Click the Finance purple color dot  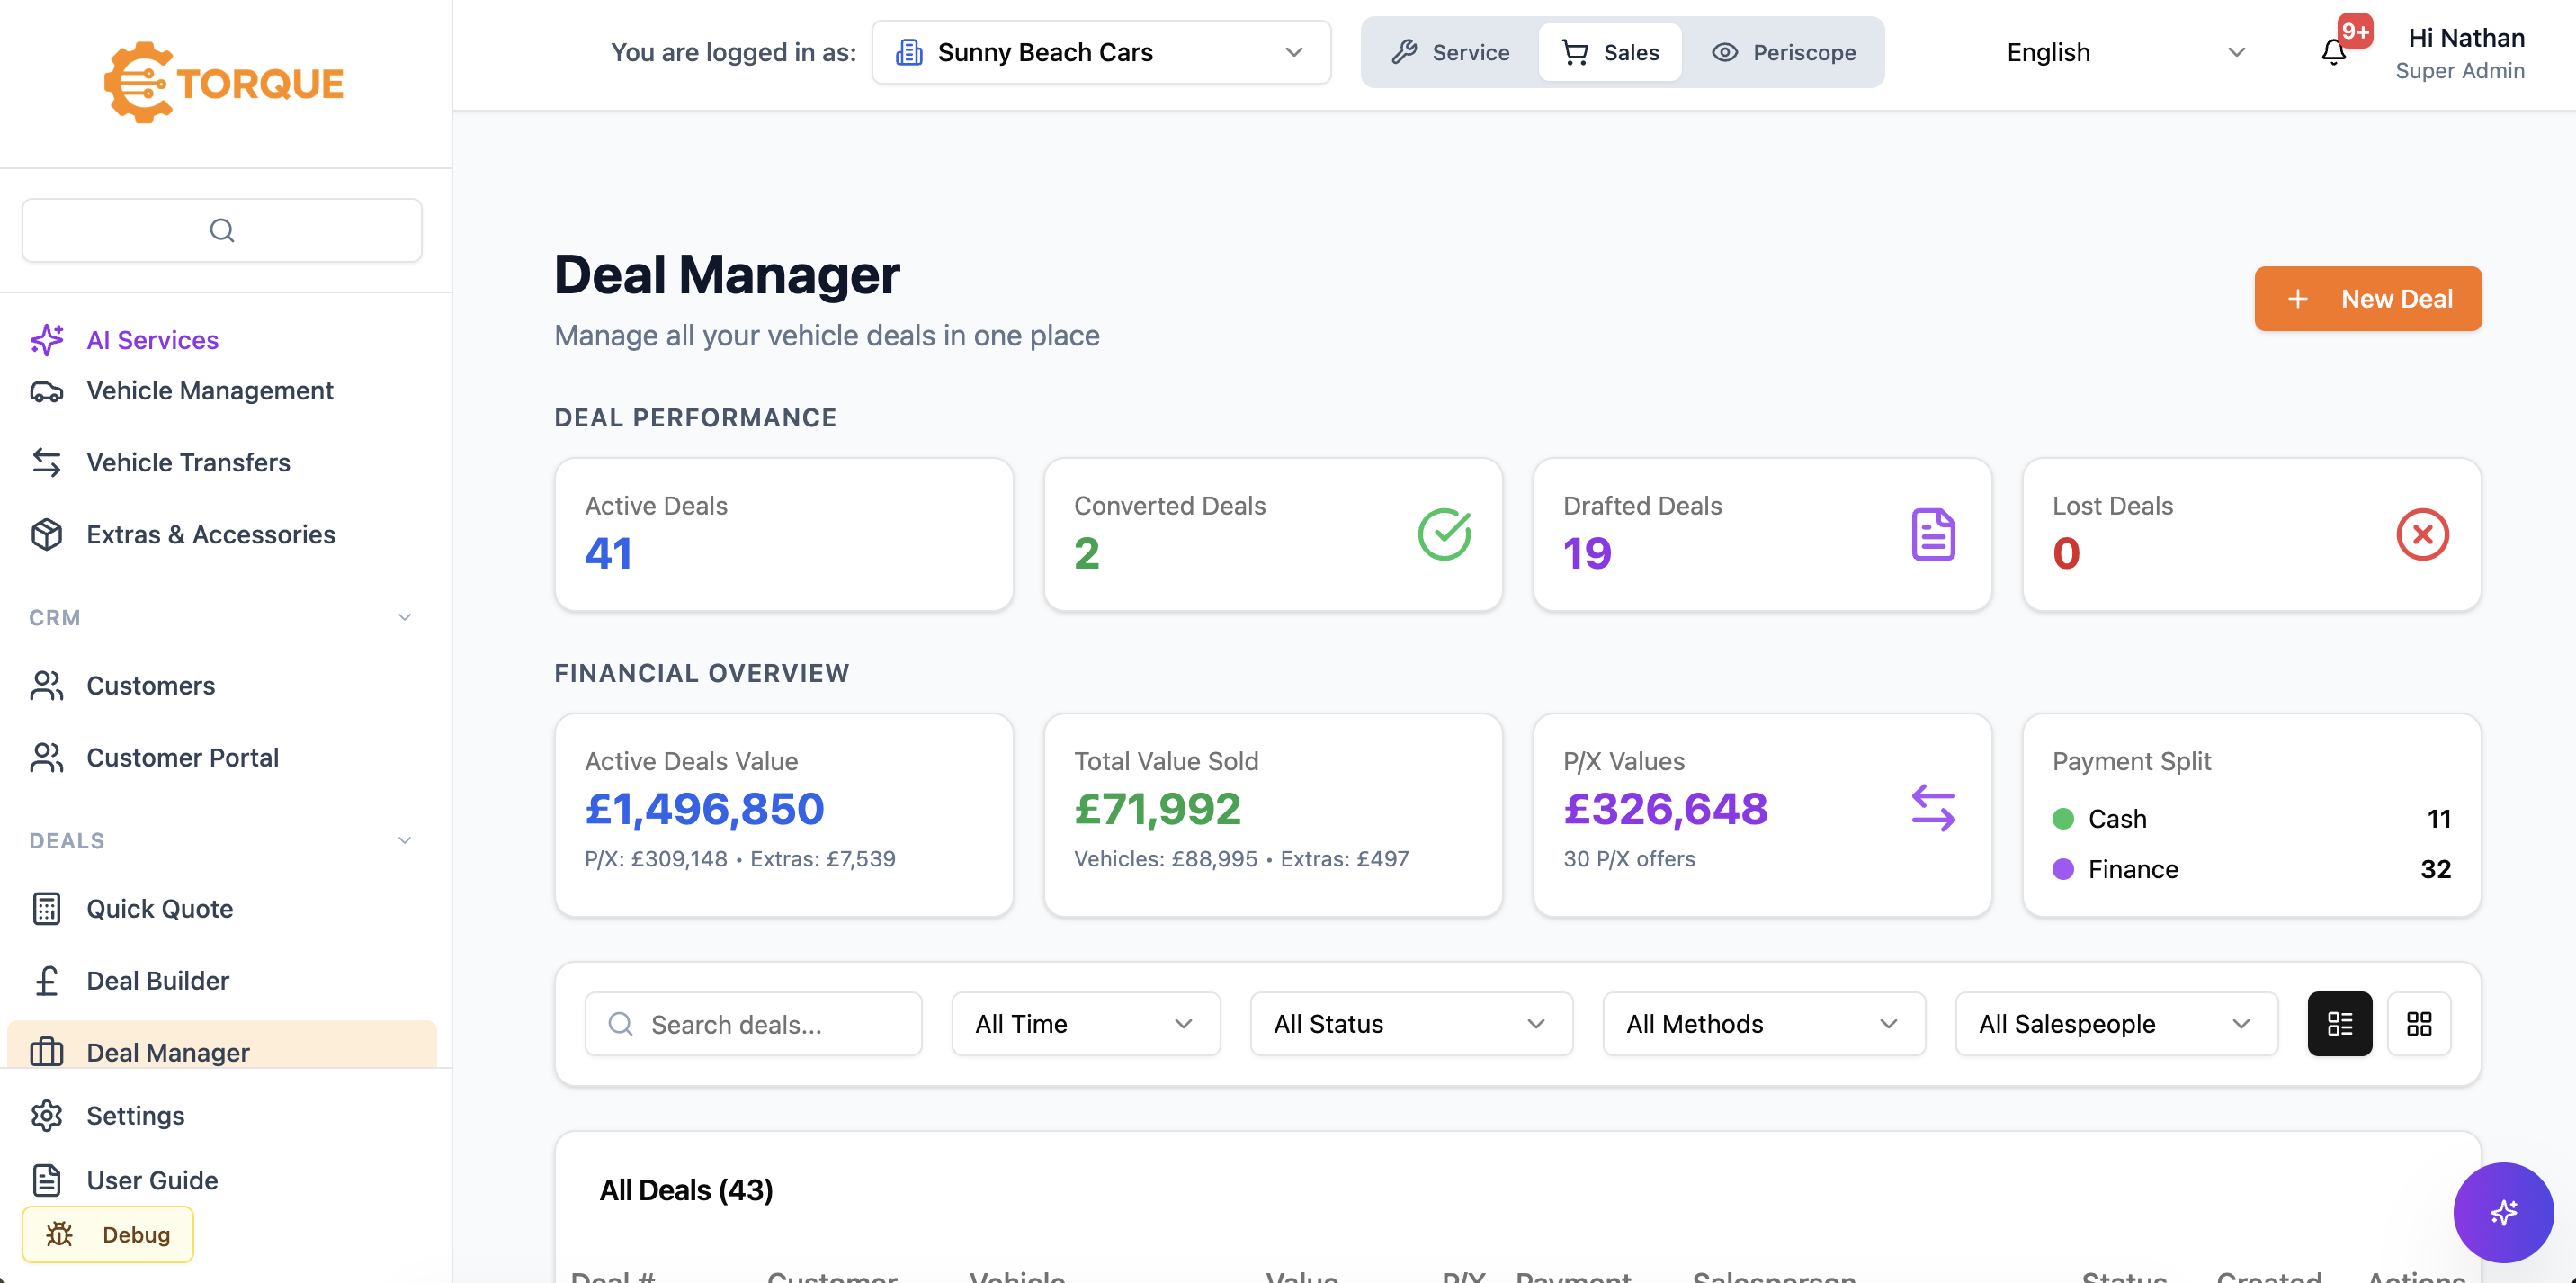(2062, 869)
